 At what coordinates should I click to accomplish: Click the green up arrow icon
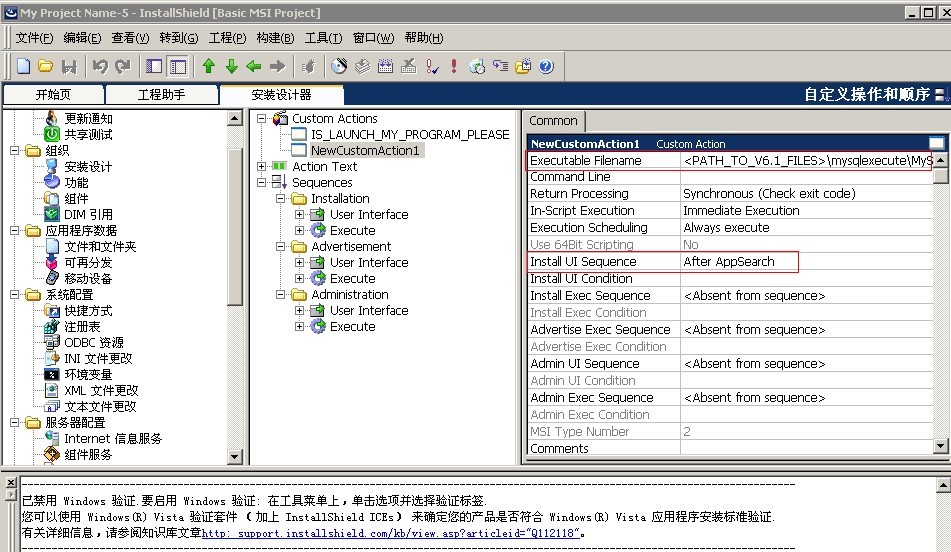pos(209,66)
